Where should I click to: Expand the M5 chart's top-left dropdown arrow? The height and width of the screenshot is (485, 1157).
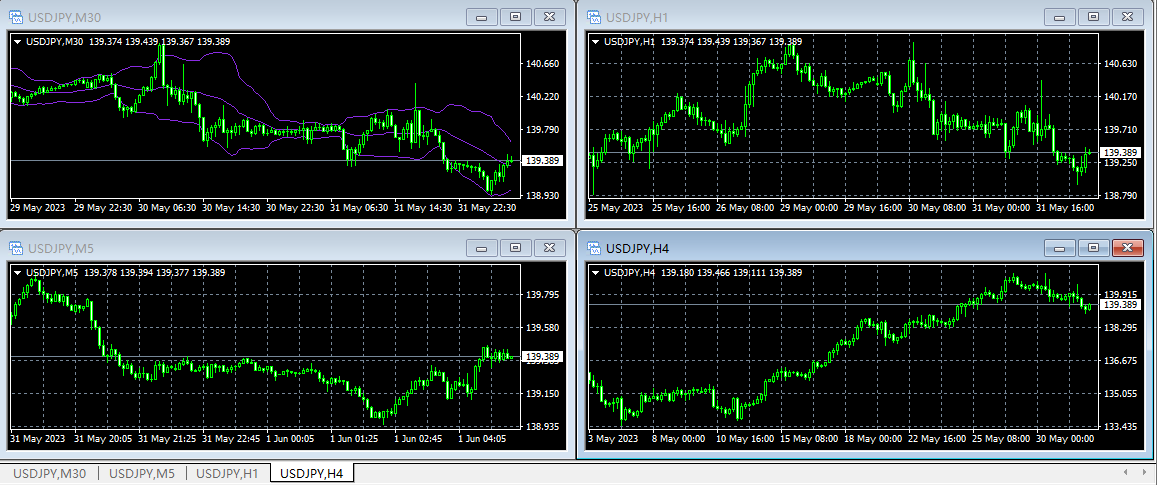tap(18, 273)
